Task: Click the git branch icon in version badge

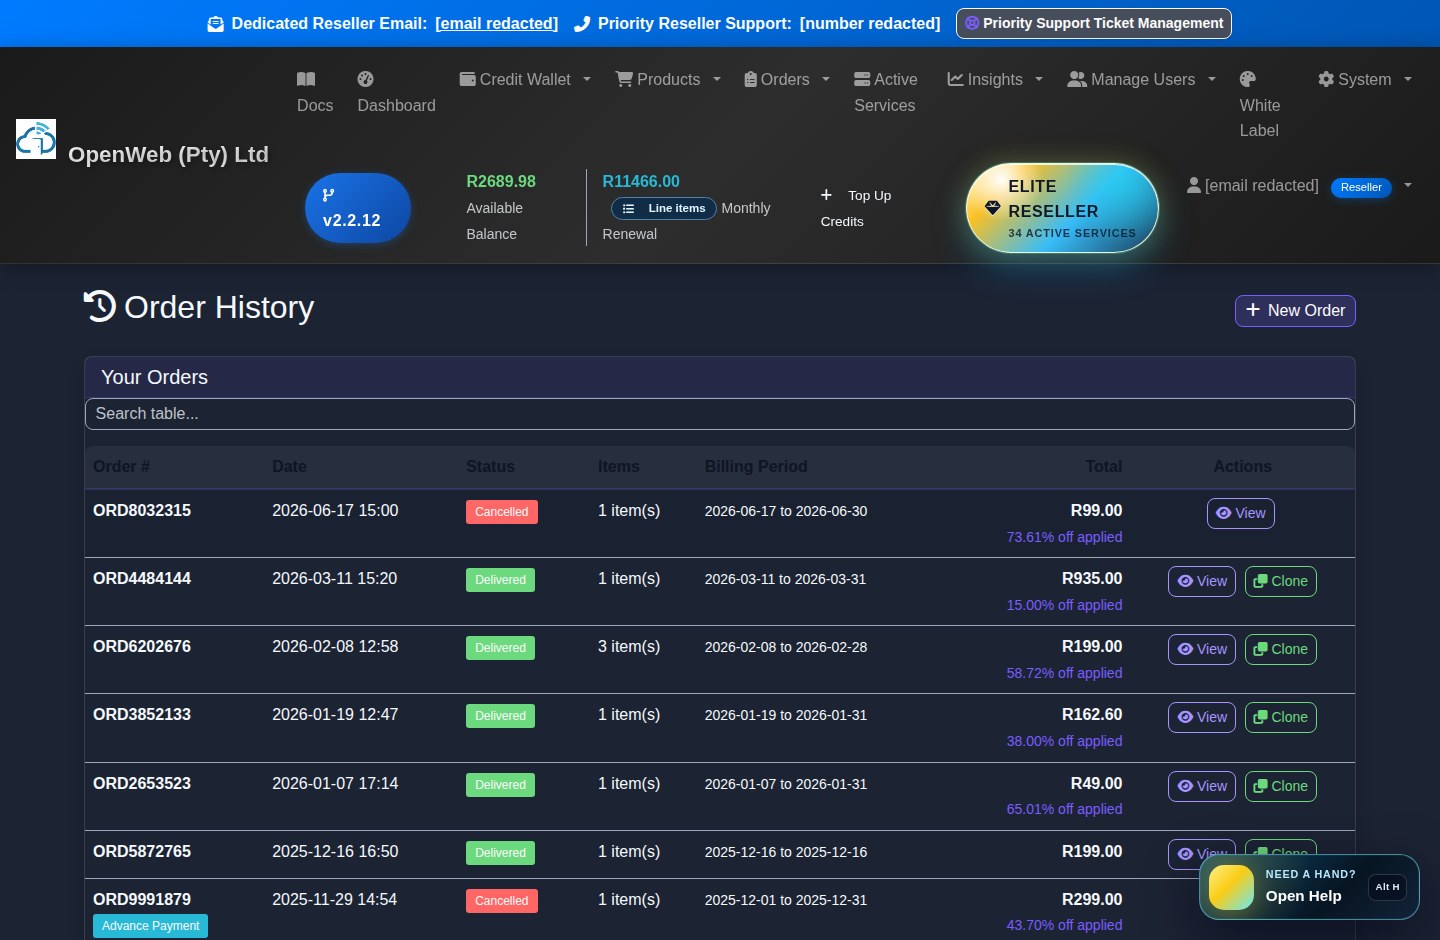Action: pyautogui.click(x=328, y=195)
